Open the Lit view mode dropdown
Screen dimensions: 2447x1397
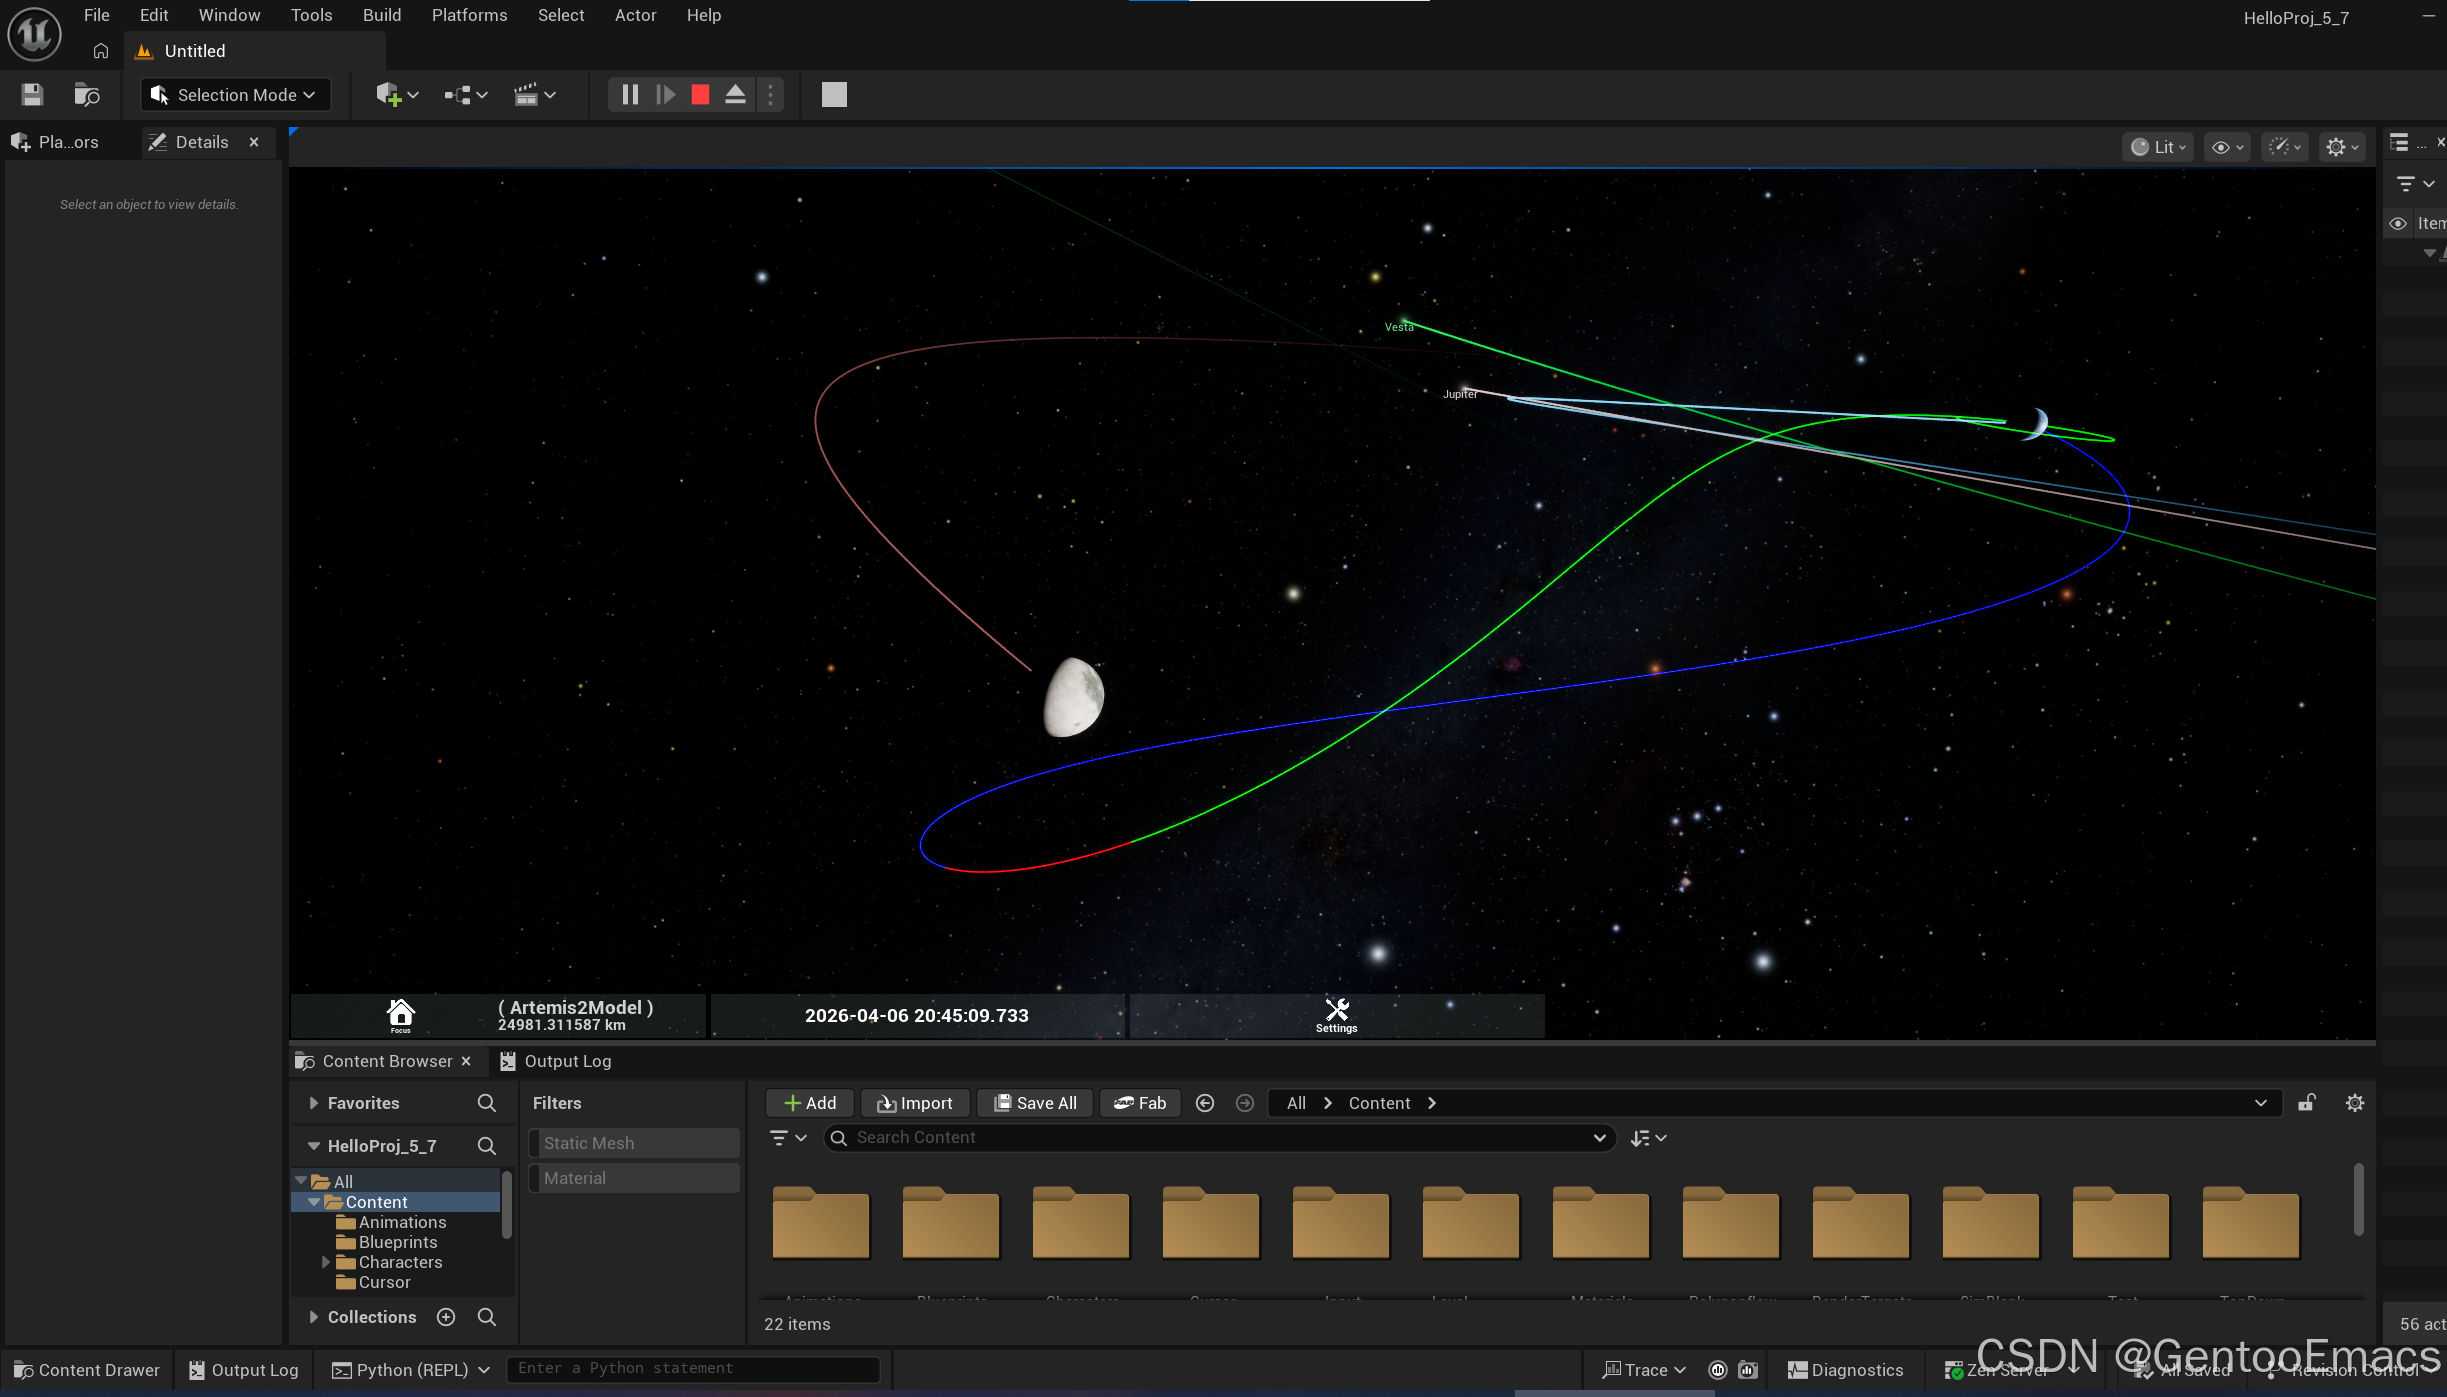pos(2158,147)
